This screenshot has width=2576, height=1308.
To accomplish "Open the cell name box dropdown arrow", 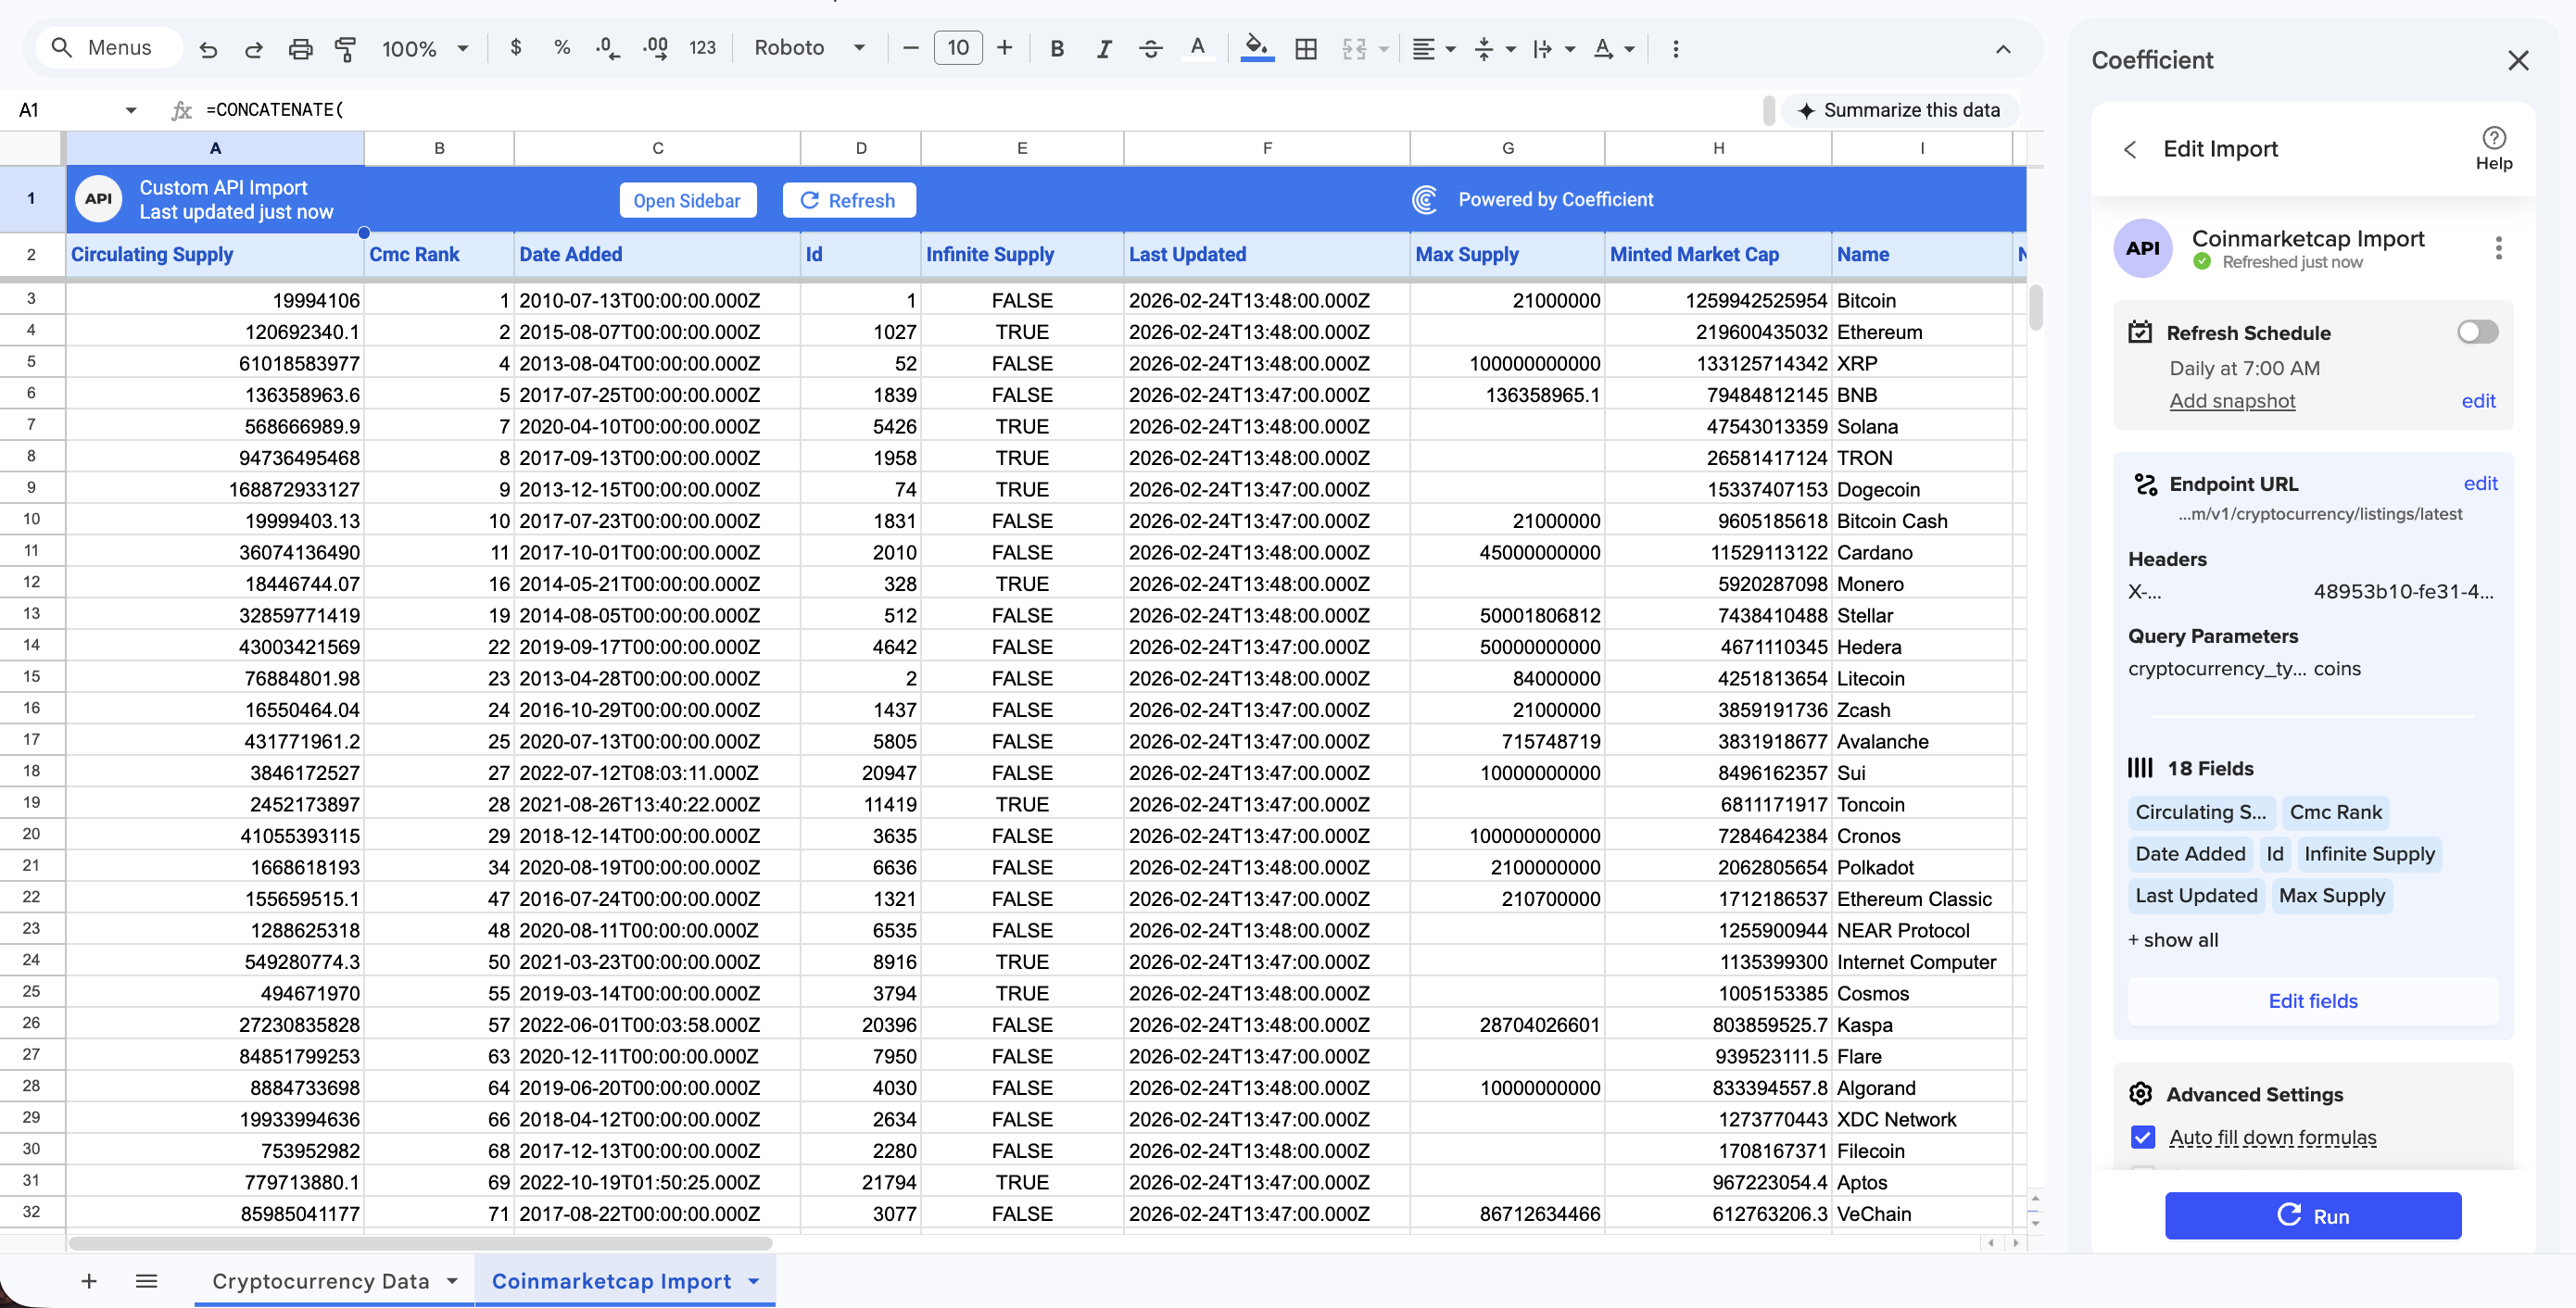I will click(131, 110).
